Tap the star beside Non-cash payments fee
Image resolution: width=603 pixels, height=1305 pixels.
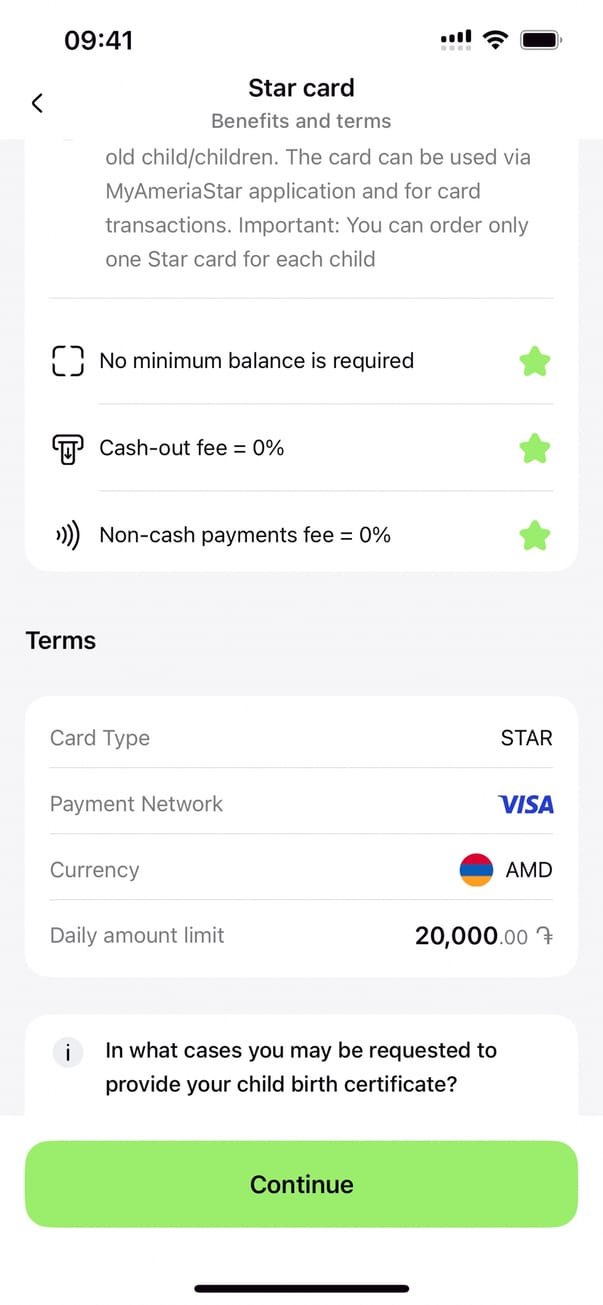click(535, 536)
